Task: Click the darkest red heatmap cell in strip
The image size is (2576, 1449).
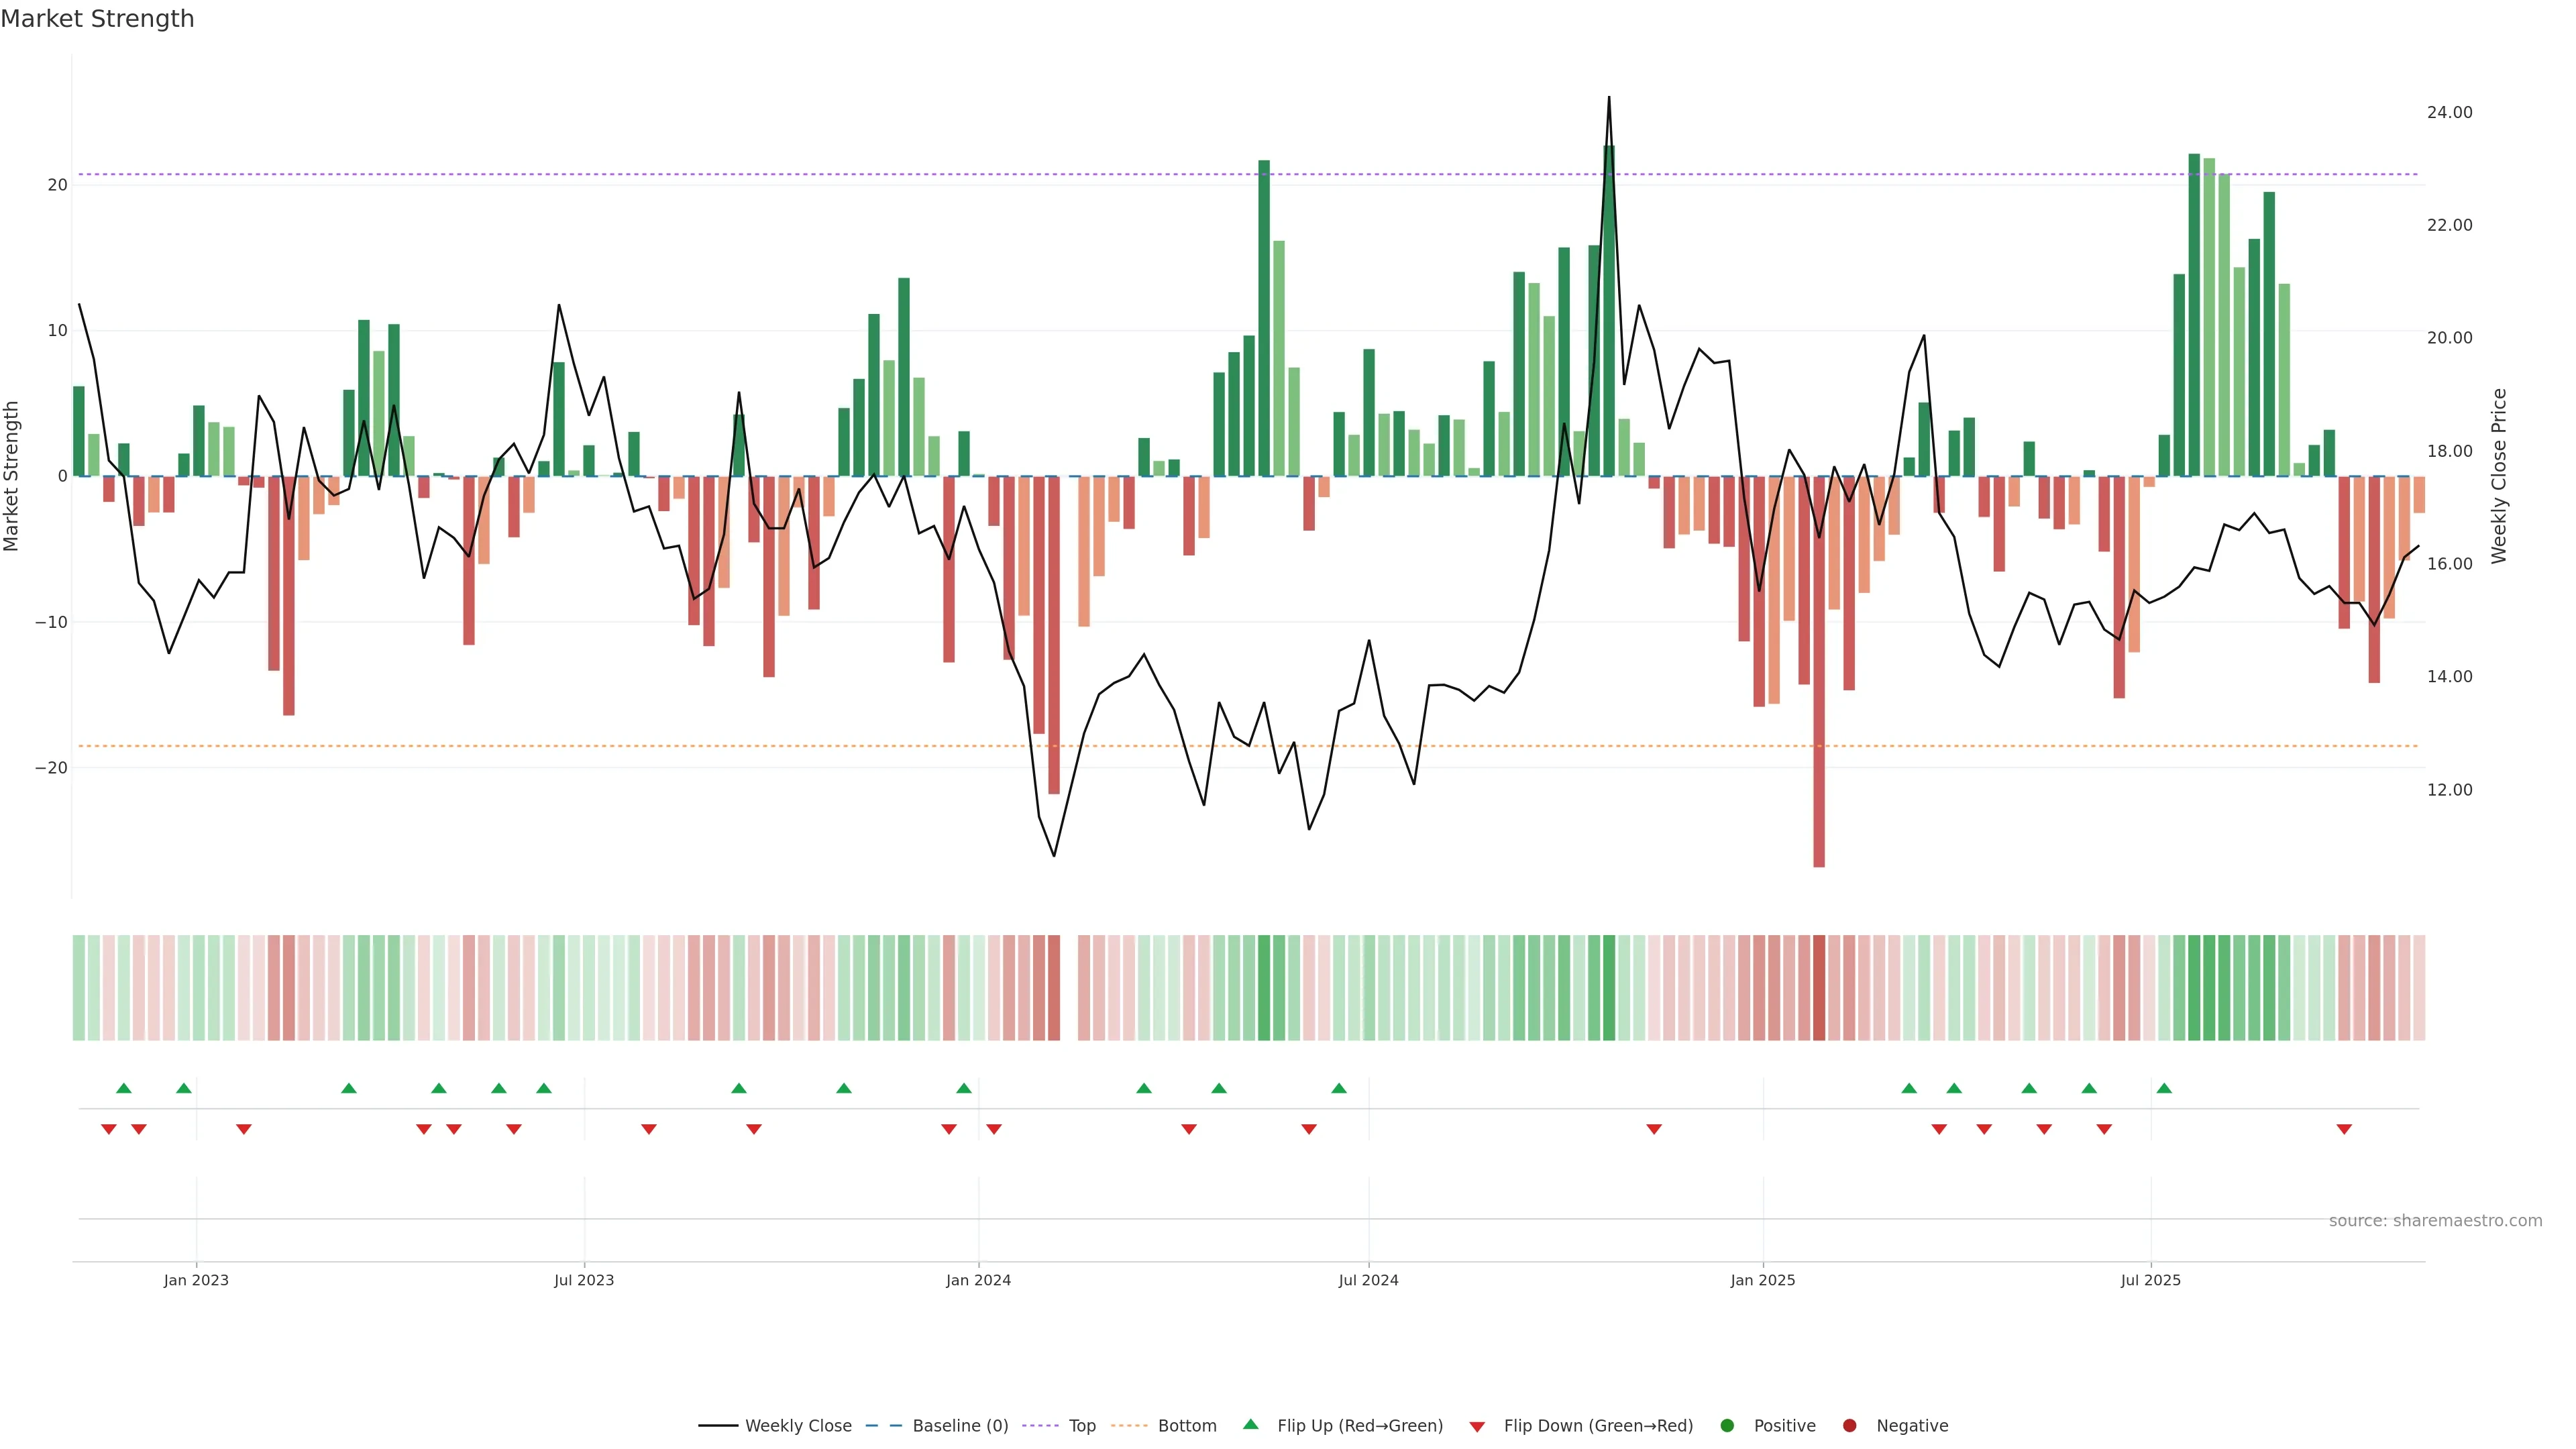Action: point(1819,987)
